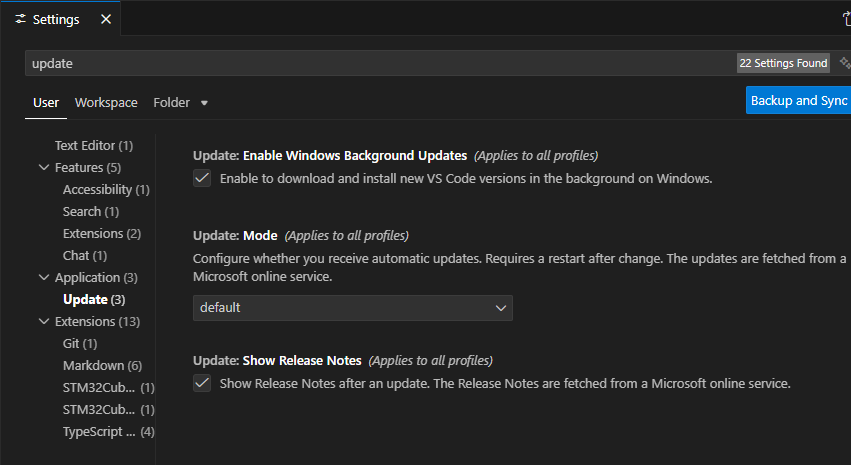Viewport: 851px width, 465px height.
Task: Click the Open Settings (JSON) icon
Action: point(846,19)
